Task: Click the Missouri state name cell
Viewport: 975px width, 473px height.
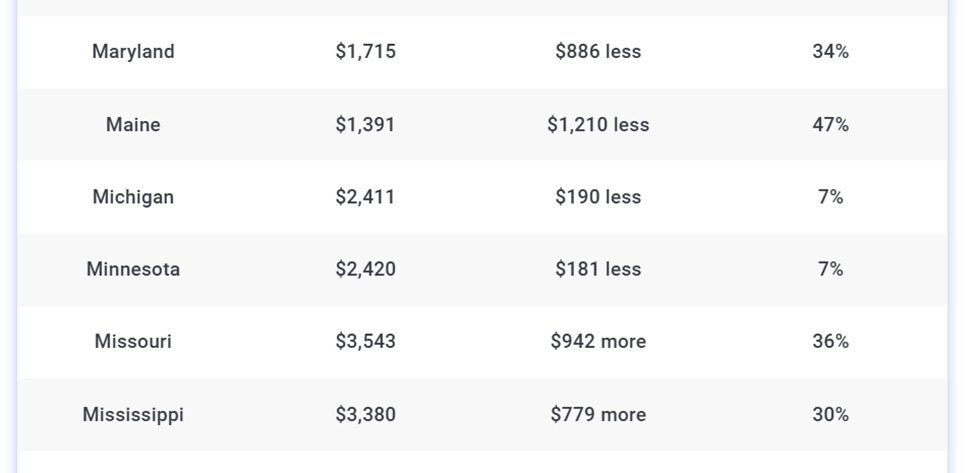Action: click(133, 342)
